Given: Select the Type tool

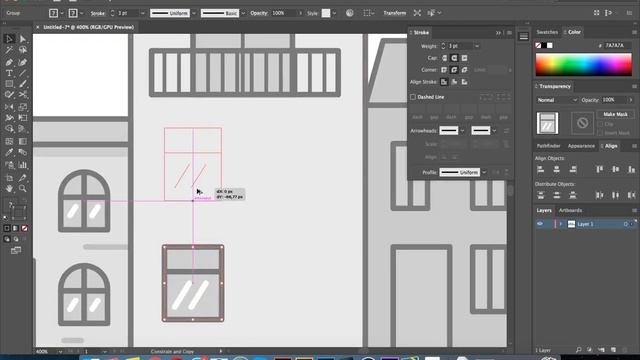Looking at the screenshot, I should point(9,73).
